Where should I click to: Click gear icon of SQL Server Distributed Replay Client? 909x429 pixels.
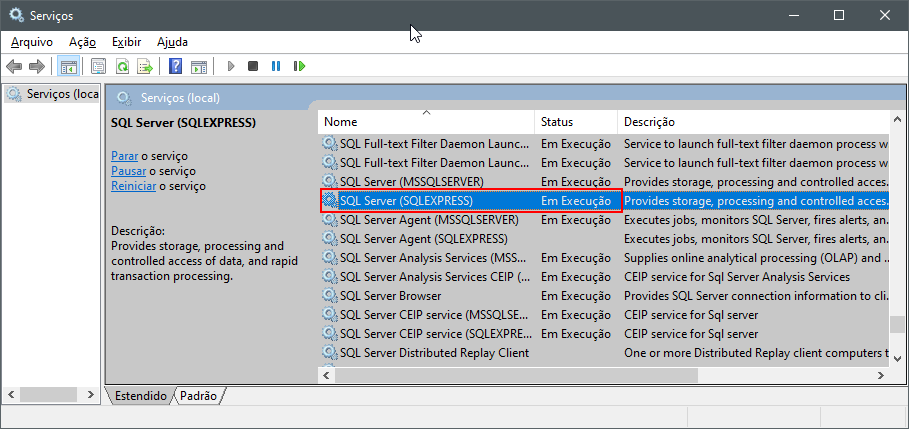click(x=329, y=352)
